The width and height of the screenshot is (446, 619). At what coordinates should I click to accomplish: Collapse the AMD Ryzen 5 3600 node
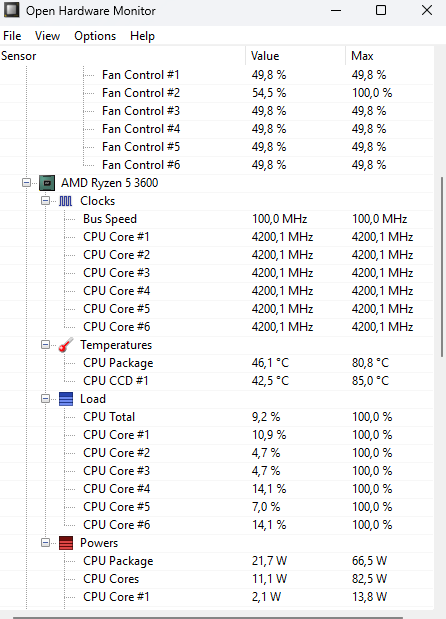[26, 183]
